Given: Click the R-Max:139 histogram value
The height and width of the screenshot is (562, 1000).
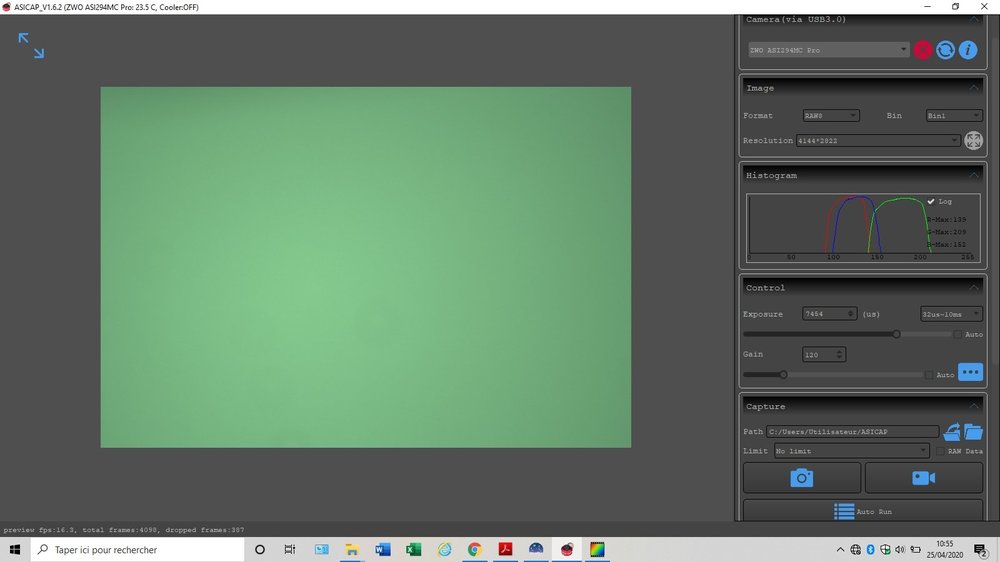Looking at the screenshot, I should click(x=946, y=219).
